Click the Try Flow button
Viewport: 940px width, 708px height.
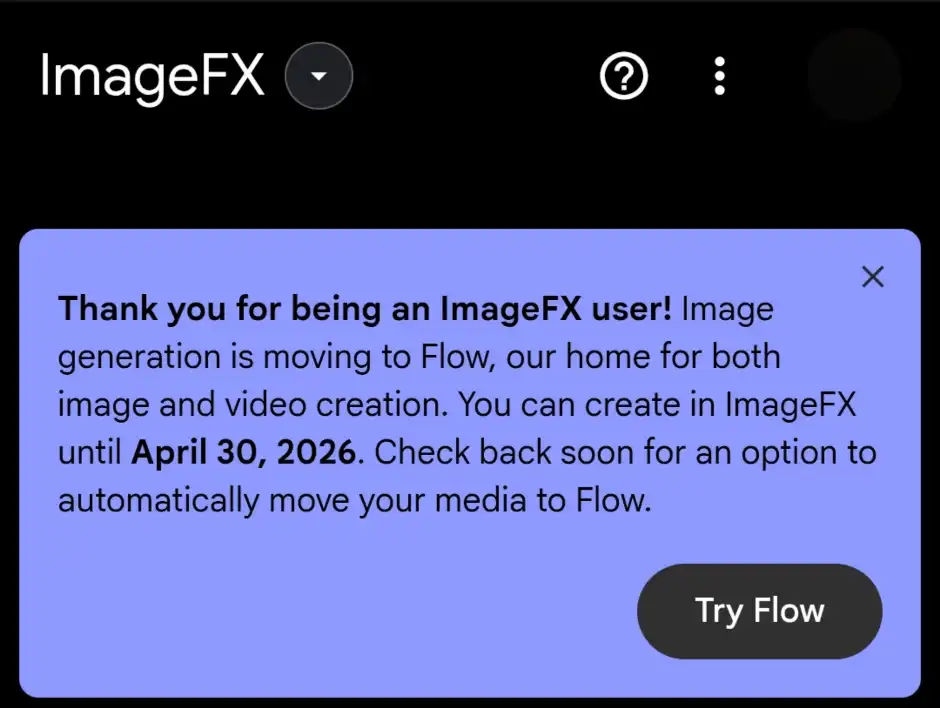click(x=759, y=611)
